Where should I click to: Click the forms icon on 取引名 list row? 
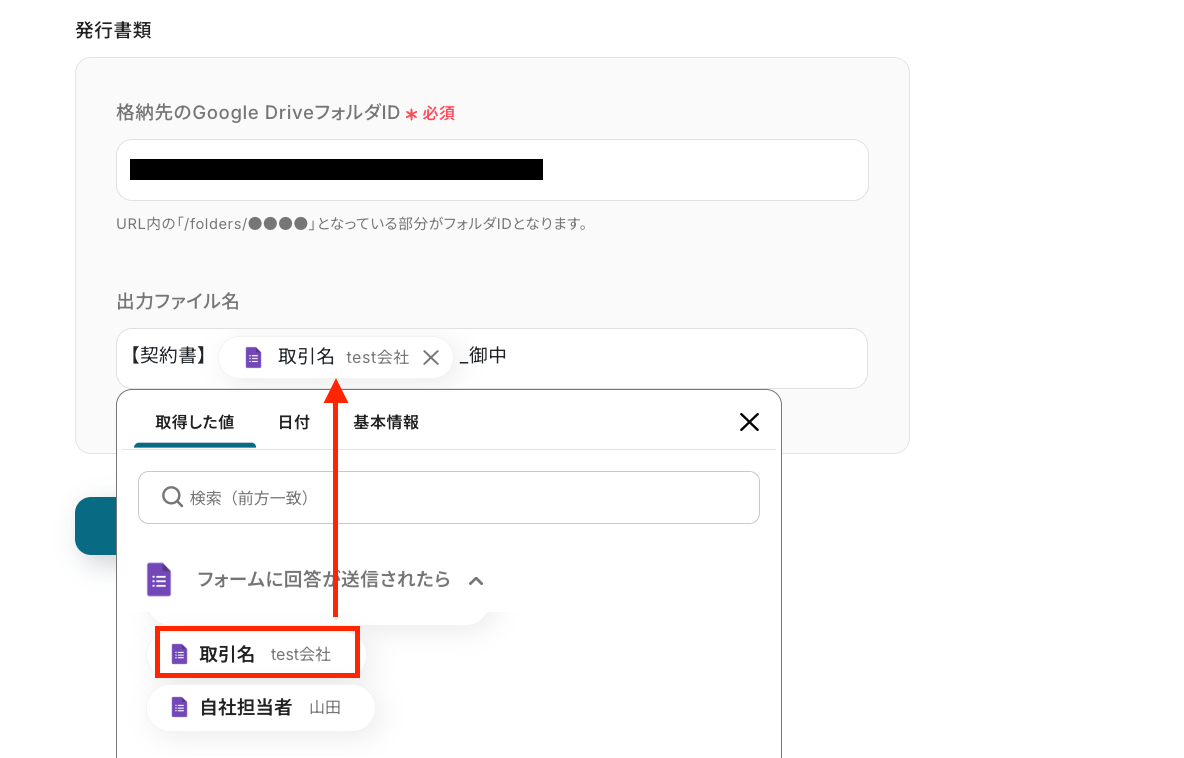point(179,654)
